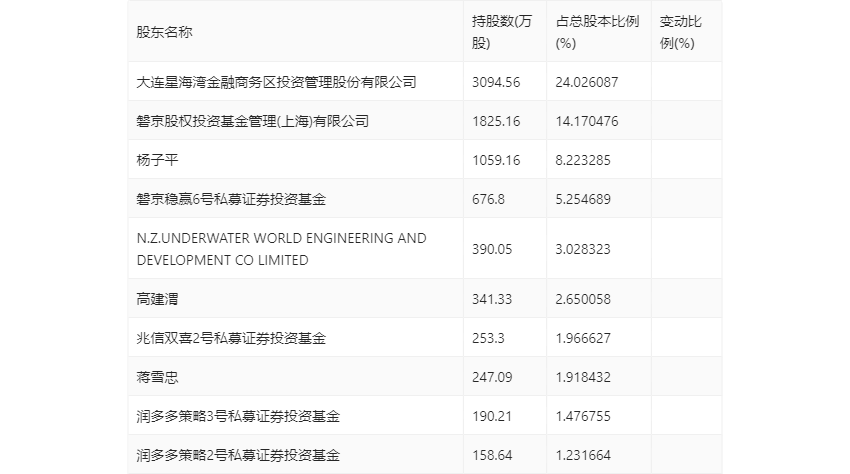Select the 占总股本比例(%) column header
The image size is (850, 474).
(597, 32)
